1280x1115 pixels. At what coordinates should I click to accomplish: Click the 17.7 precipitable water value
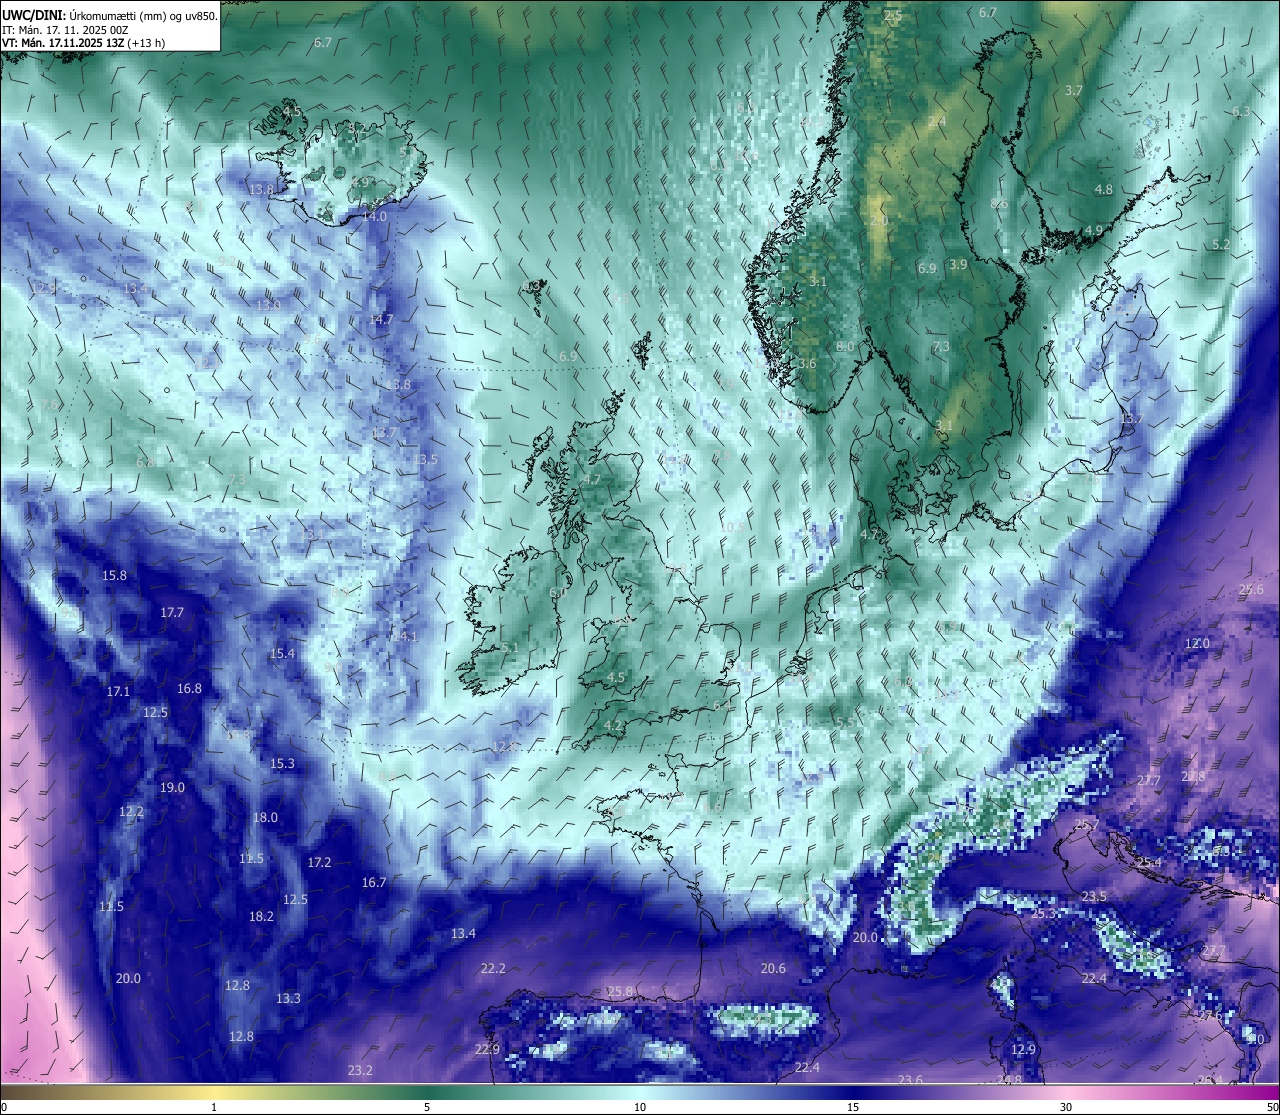point(172,613)
